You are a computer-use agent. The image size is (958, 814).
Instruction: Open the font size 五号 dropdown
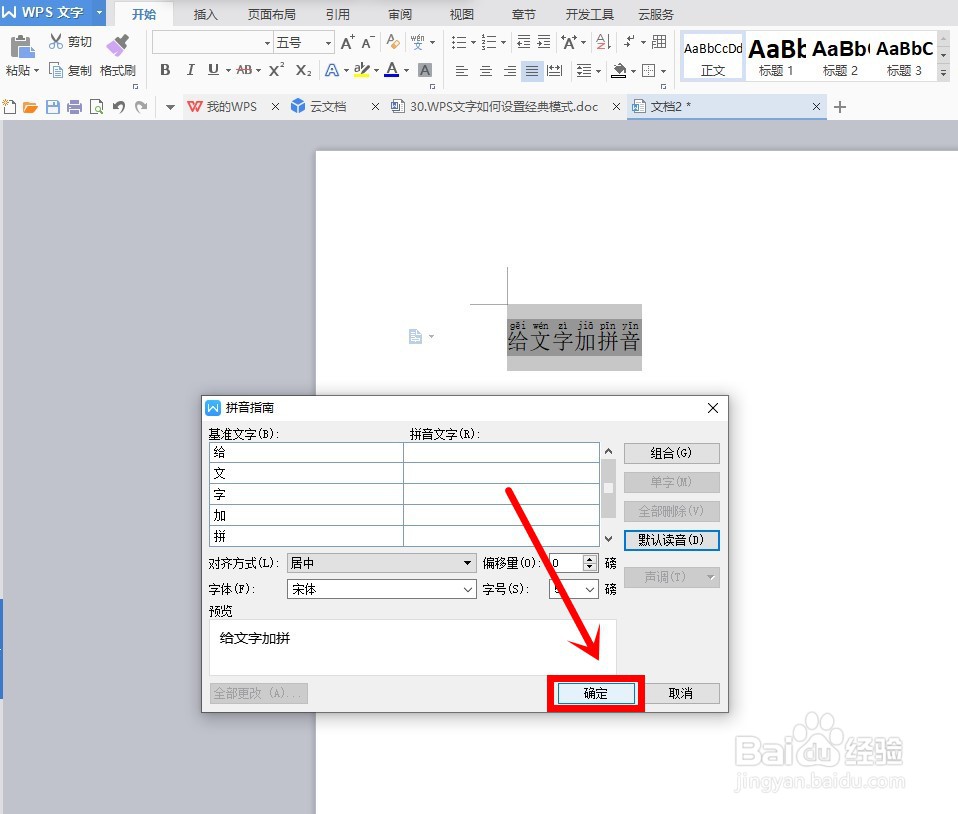tap(328, 43)
